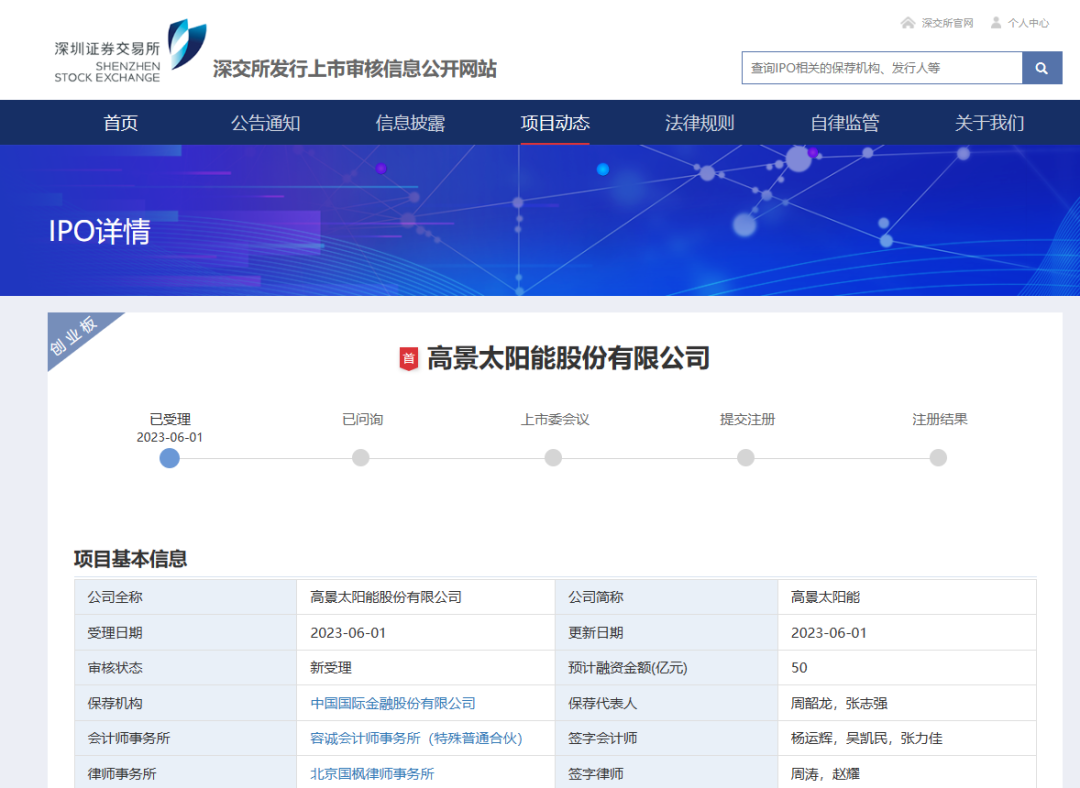Click the 签字律师 label
The image size is (1080, 788).
(595, 774)
